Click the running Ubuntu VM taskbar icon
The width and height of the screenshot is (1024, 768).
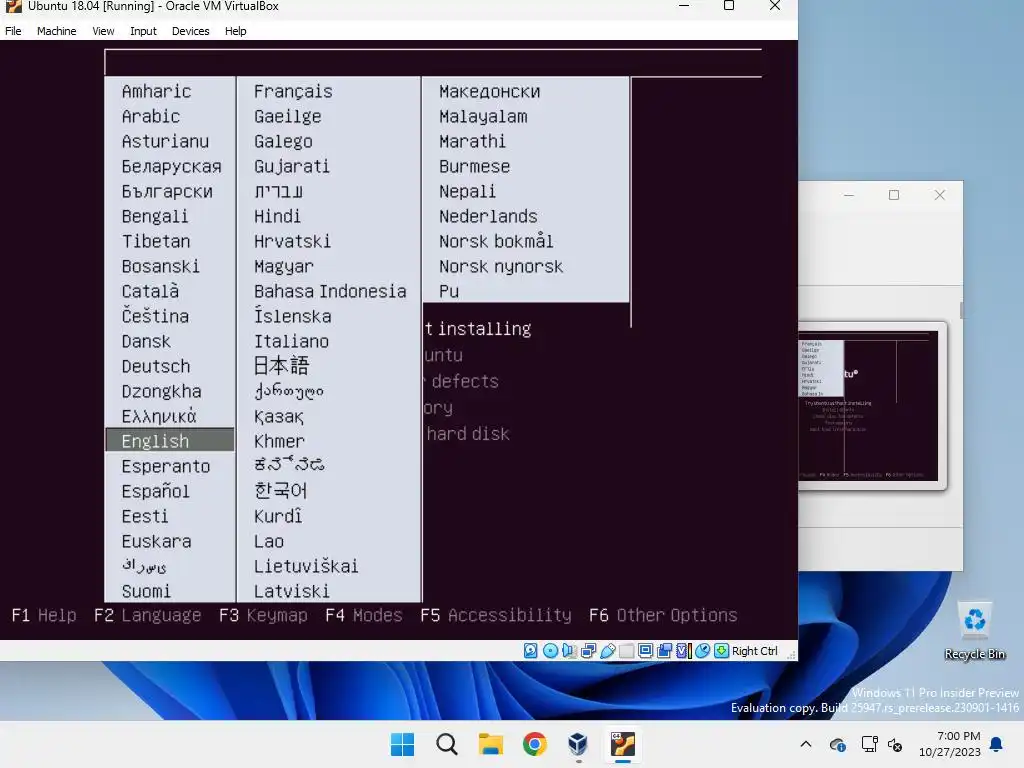pos(622,744)
